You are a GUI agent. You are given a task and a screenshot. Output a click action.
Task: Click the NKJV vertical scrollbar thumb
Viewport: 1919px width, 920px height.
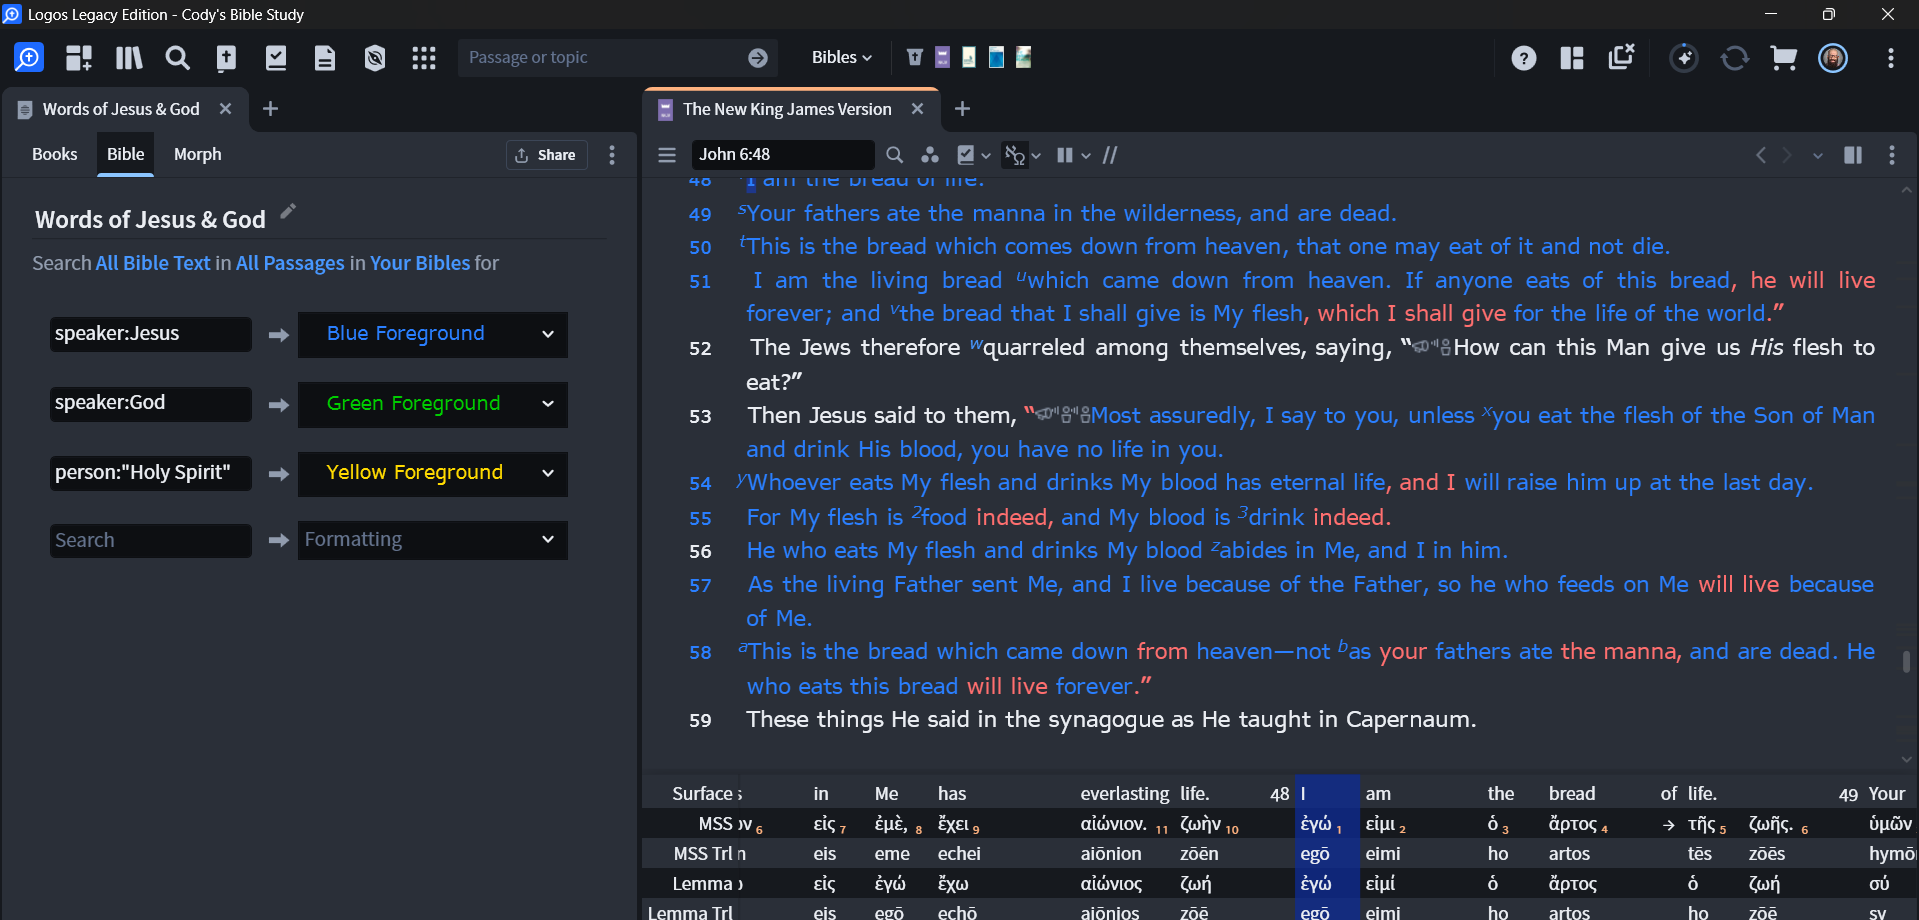click(1906, 661)
